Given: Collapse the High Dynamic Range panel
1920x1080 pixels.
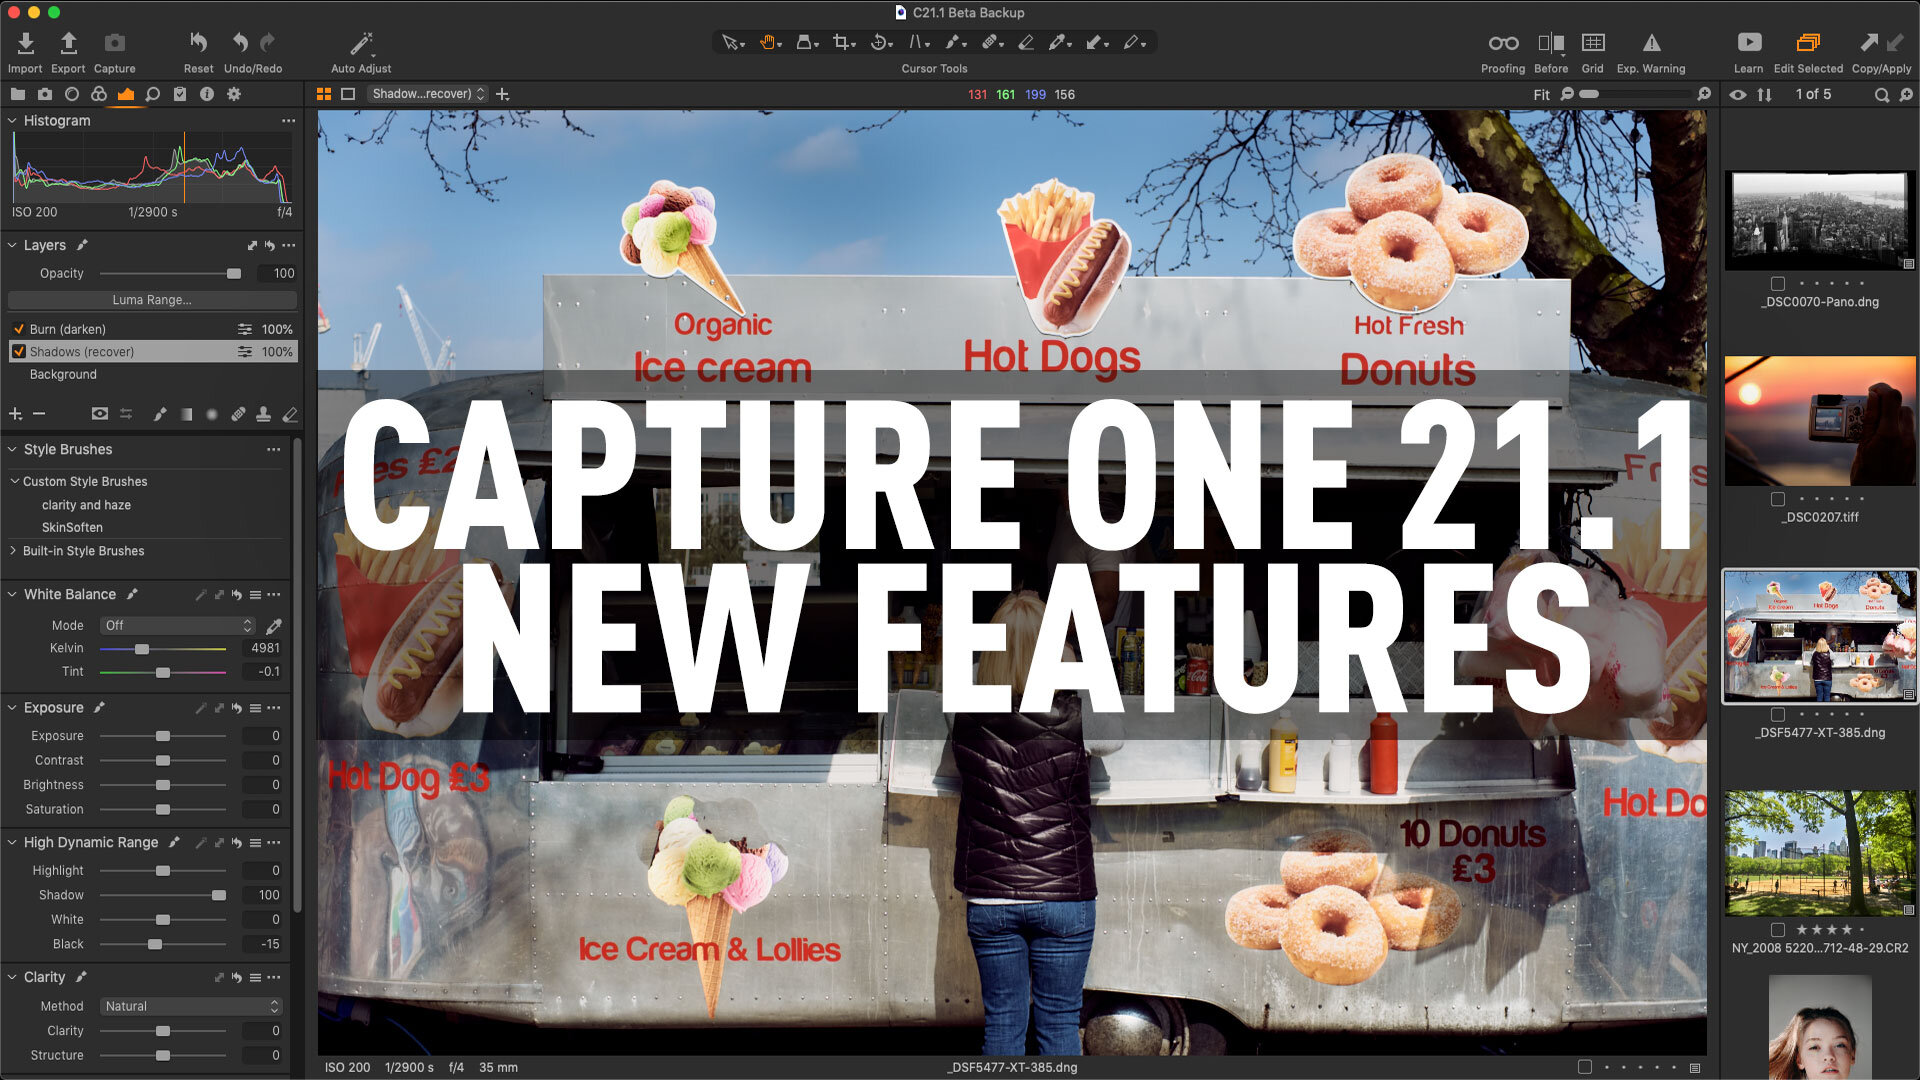Looking at the screenshot, I should tap(12, 843).
